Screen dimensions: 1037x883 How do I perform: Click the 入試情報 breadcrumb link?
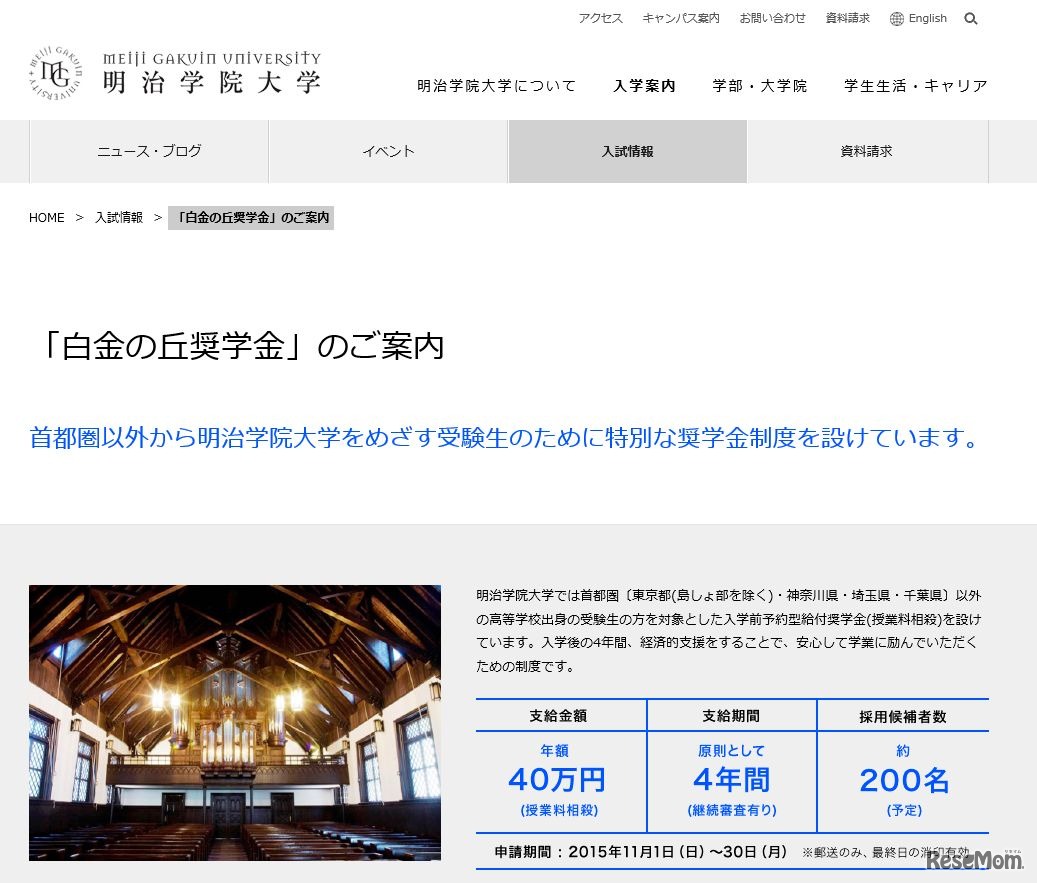pos(119,217)
